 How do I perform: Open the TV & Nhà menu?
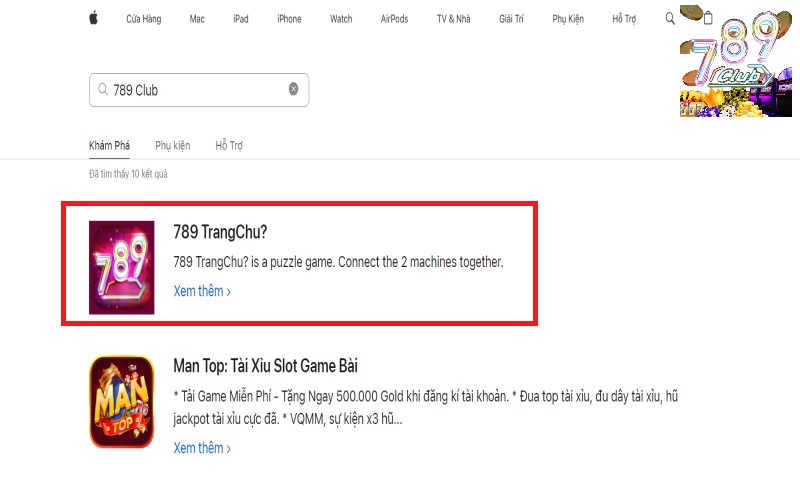point(454,19)
